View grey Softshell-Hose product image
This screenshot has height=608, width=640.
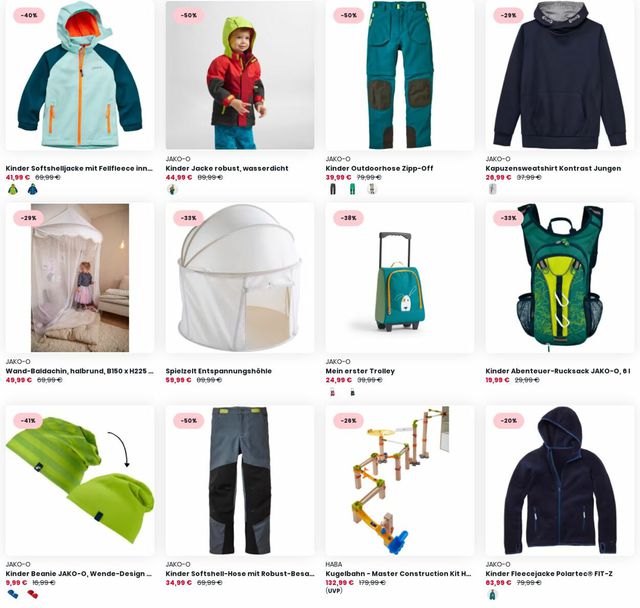(240, 480)
